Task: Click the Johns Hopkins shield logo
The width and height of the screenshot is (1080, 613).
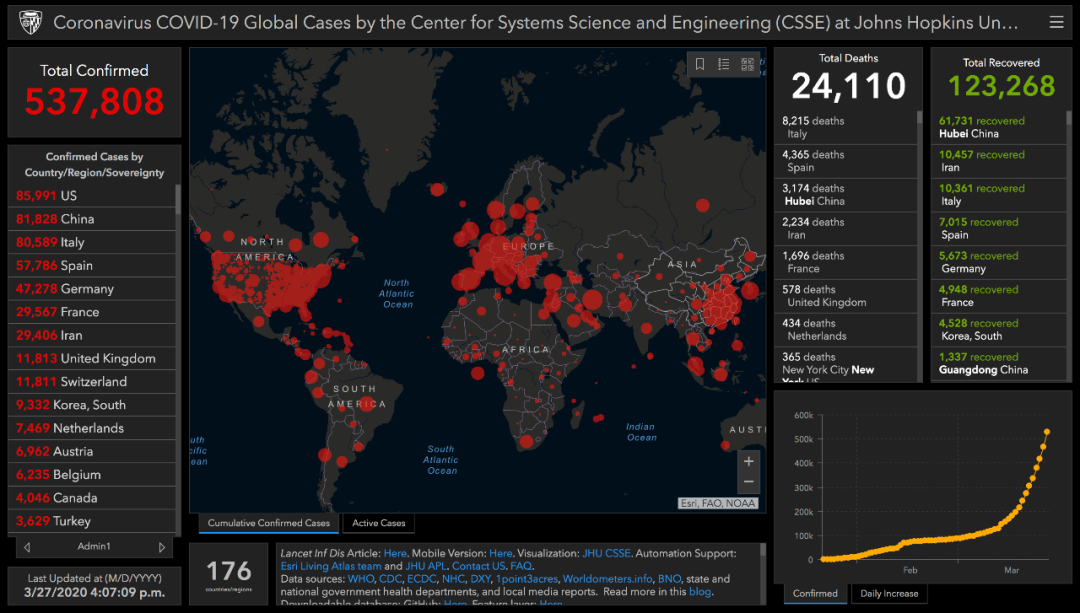Action: (28, 22)
